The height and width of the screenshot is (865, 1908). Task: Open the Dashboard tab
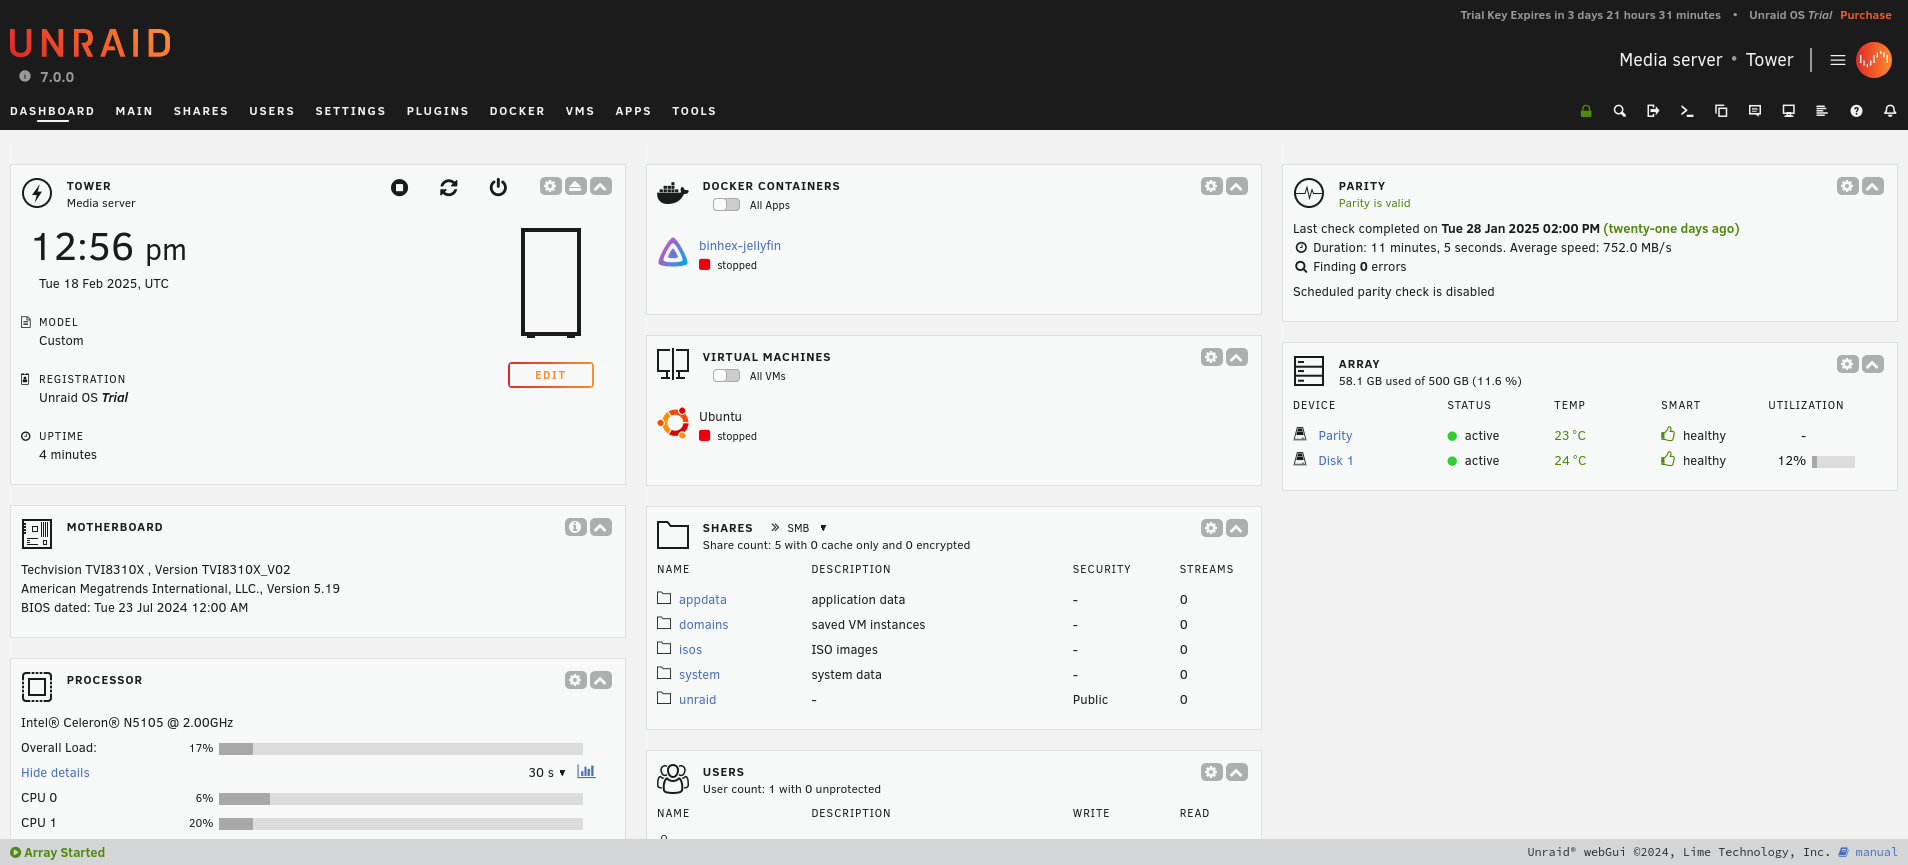pyautogui.click(x=52, y=111)
